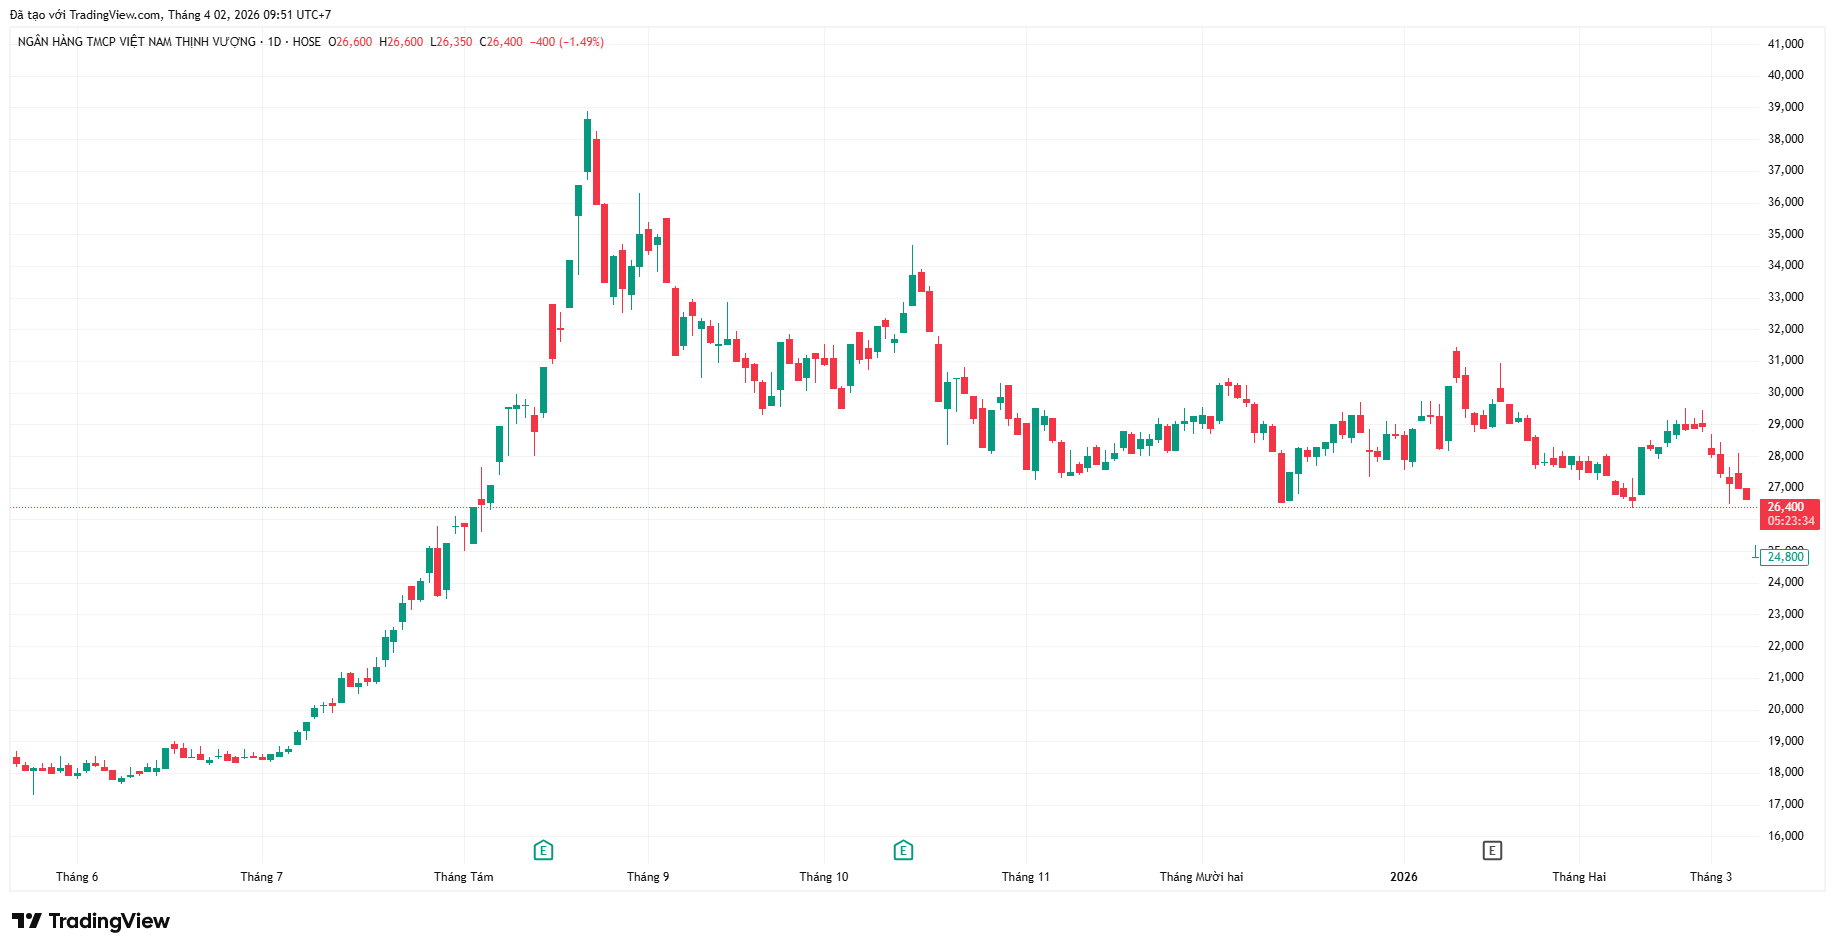1835x951 pixels.
Task: Click the HOSE exchange label in legend
Action: coord(307,42)
